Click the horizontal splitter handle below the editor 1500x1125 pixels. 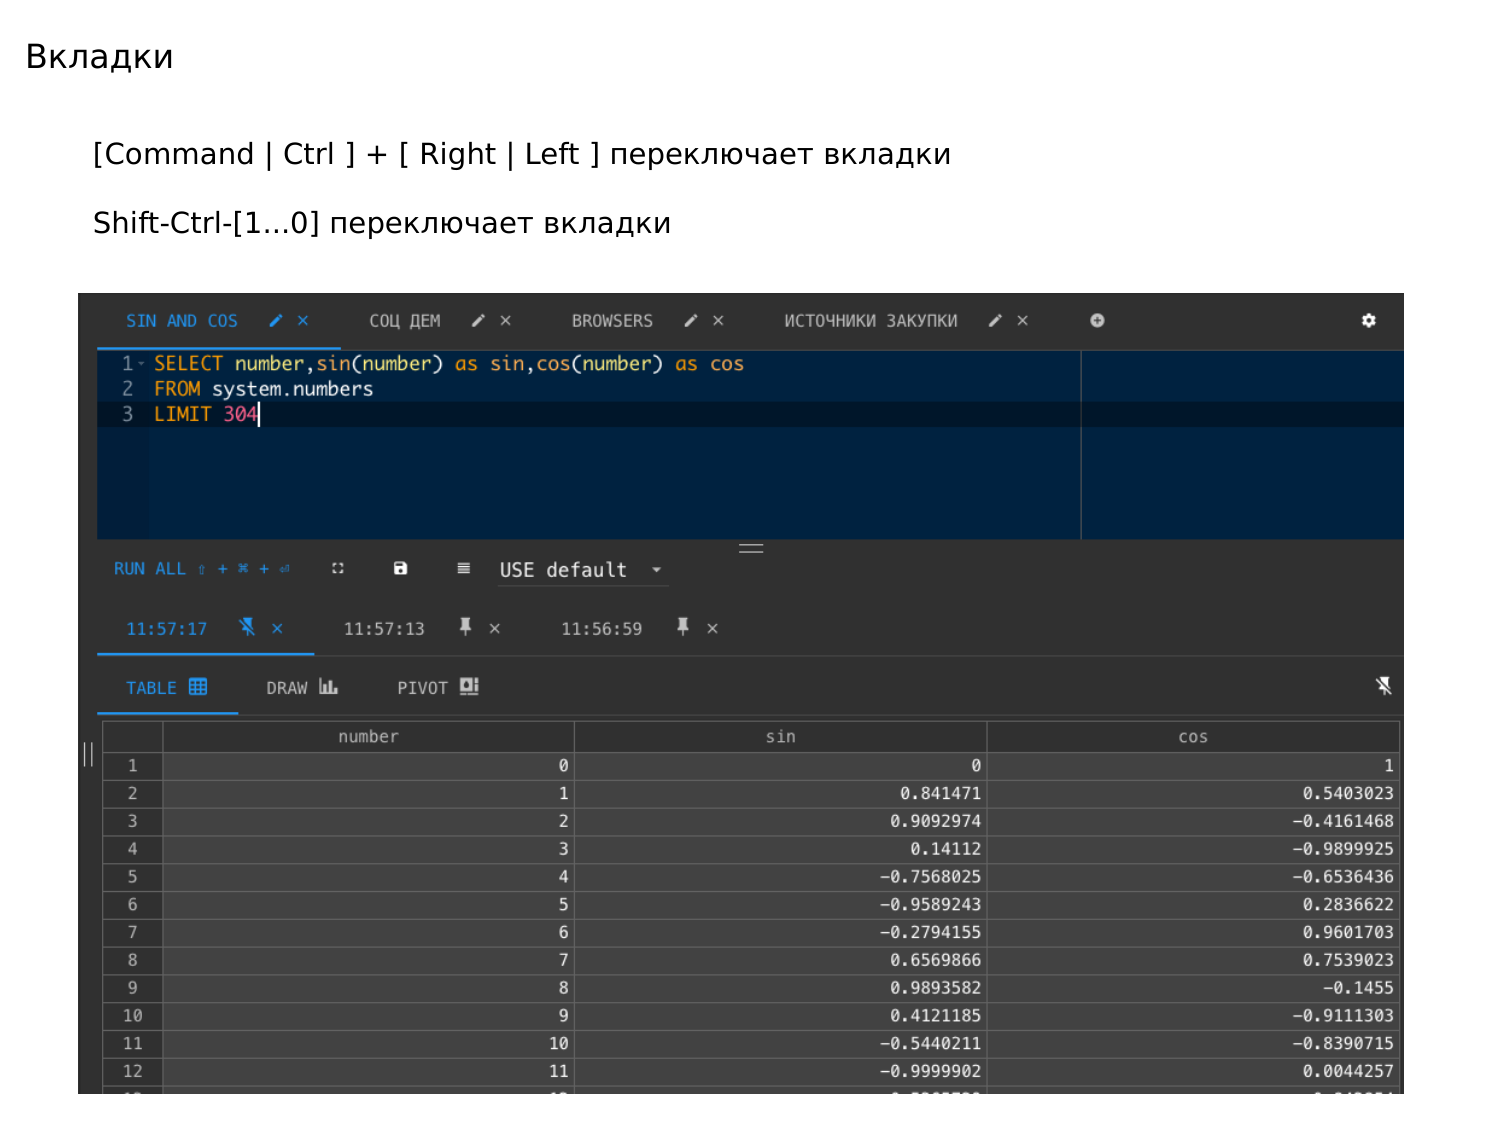pos(751,548)
